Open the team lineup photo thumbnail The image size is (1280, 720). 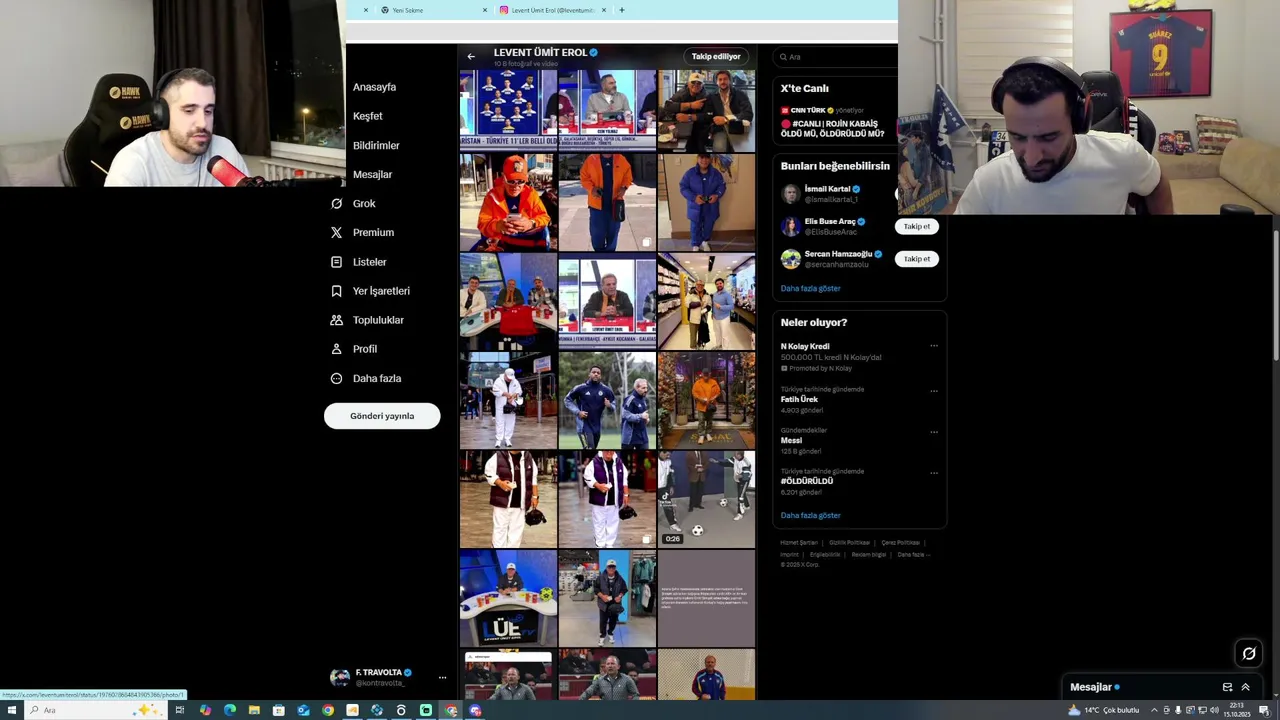(x=508, y=109)
